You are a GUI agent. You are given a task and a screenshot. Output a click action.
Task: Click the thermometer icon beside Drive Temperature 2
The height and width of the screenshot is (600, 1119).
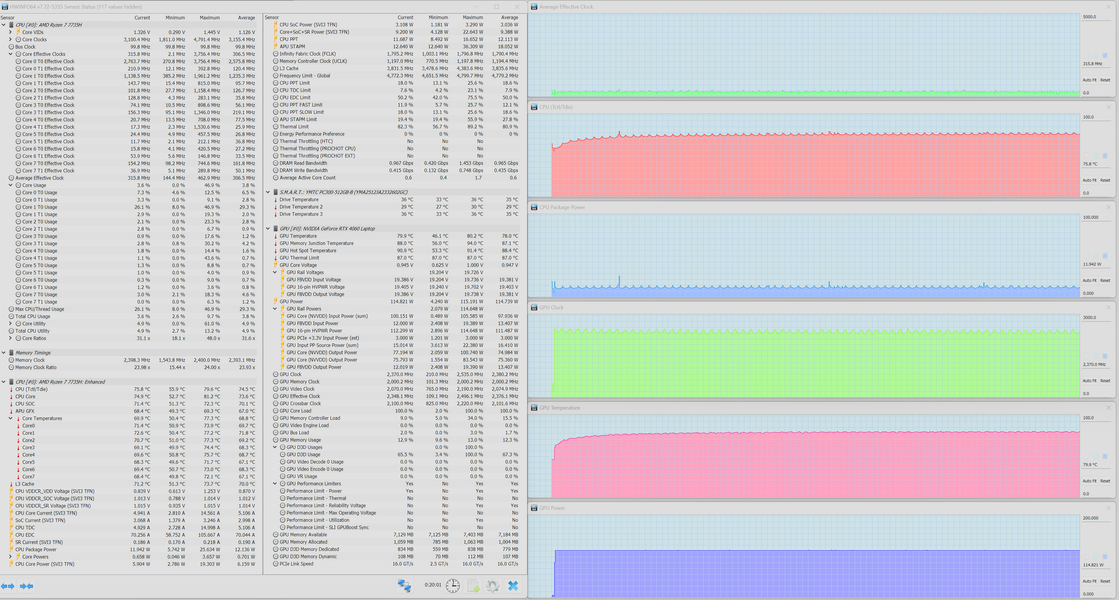click(275, 207)
